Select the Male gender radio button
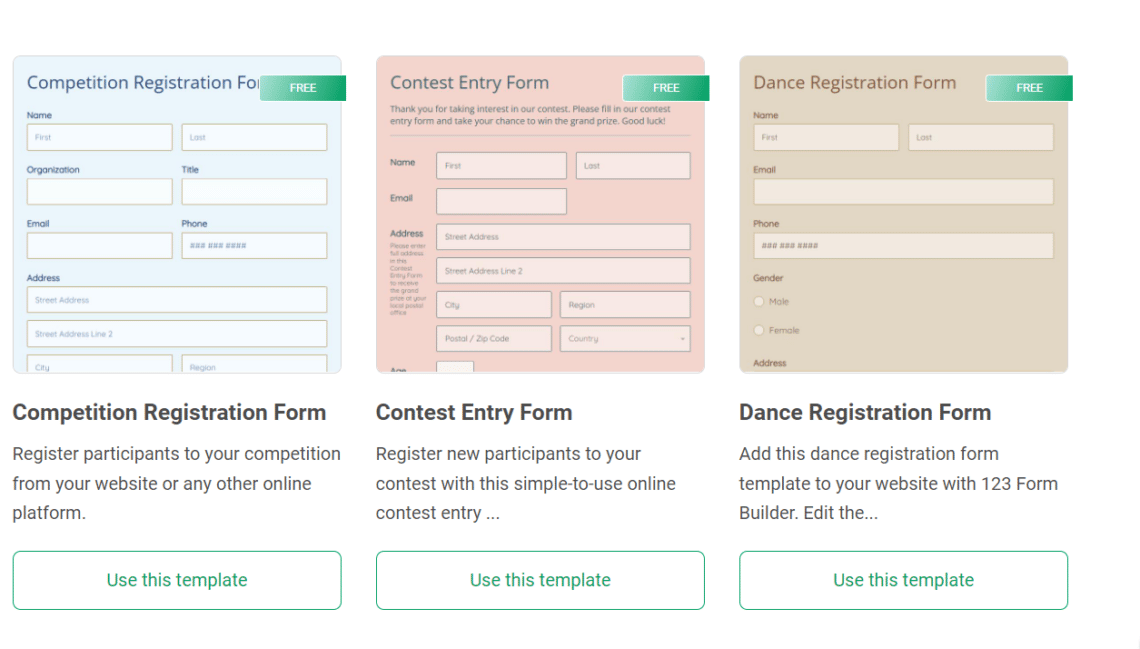Viewport: 1140px width, 649px height. (760, 301)
